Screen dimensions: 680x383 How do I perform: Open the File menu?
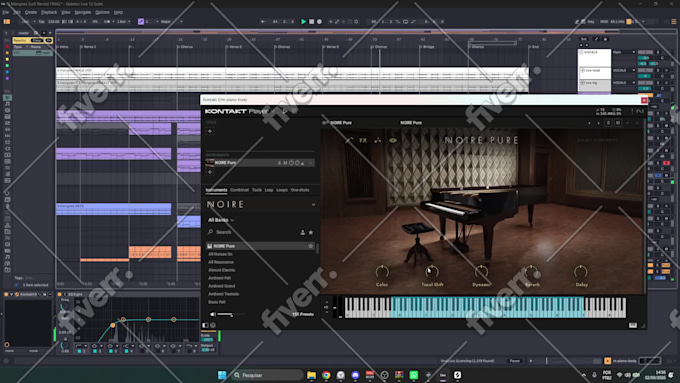tap(6, 12)
